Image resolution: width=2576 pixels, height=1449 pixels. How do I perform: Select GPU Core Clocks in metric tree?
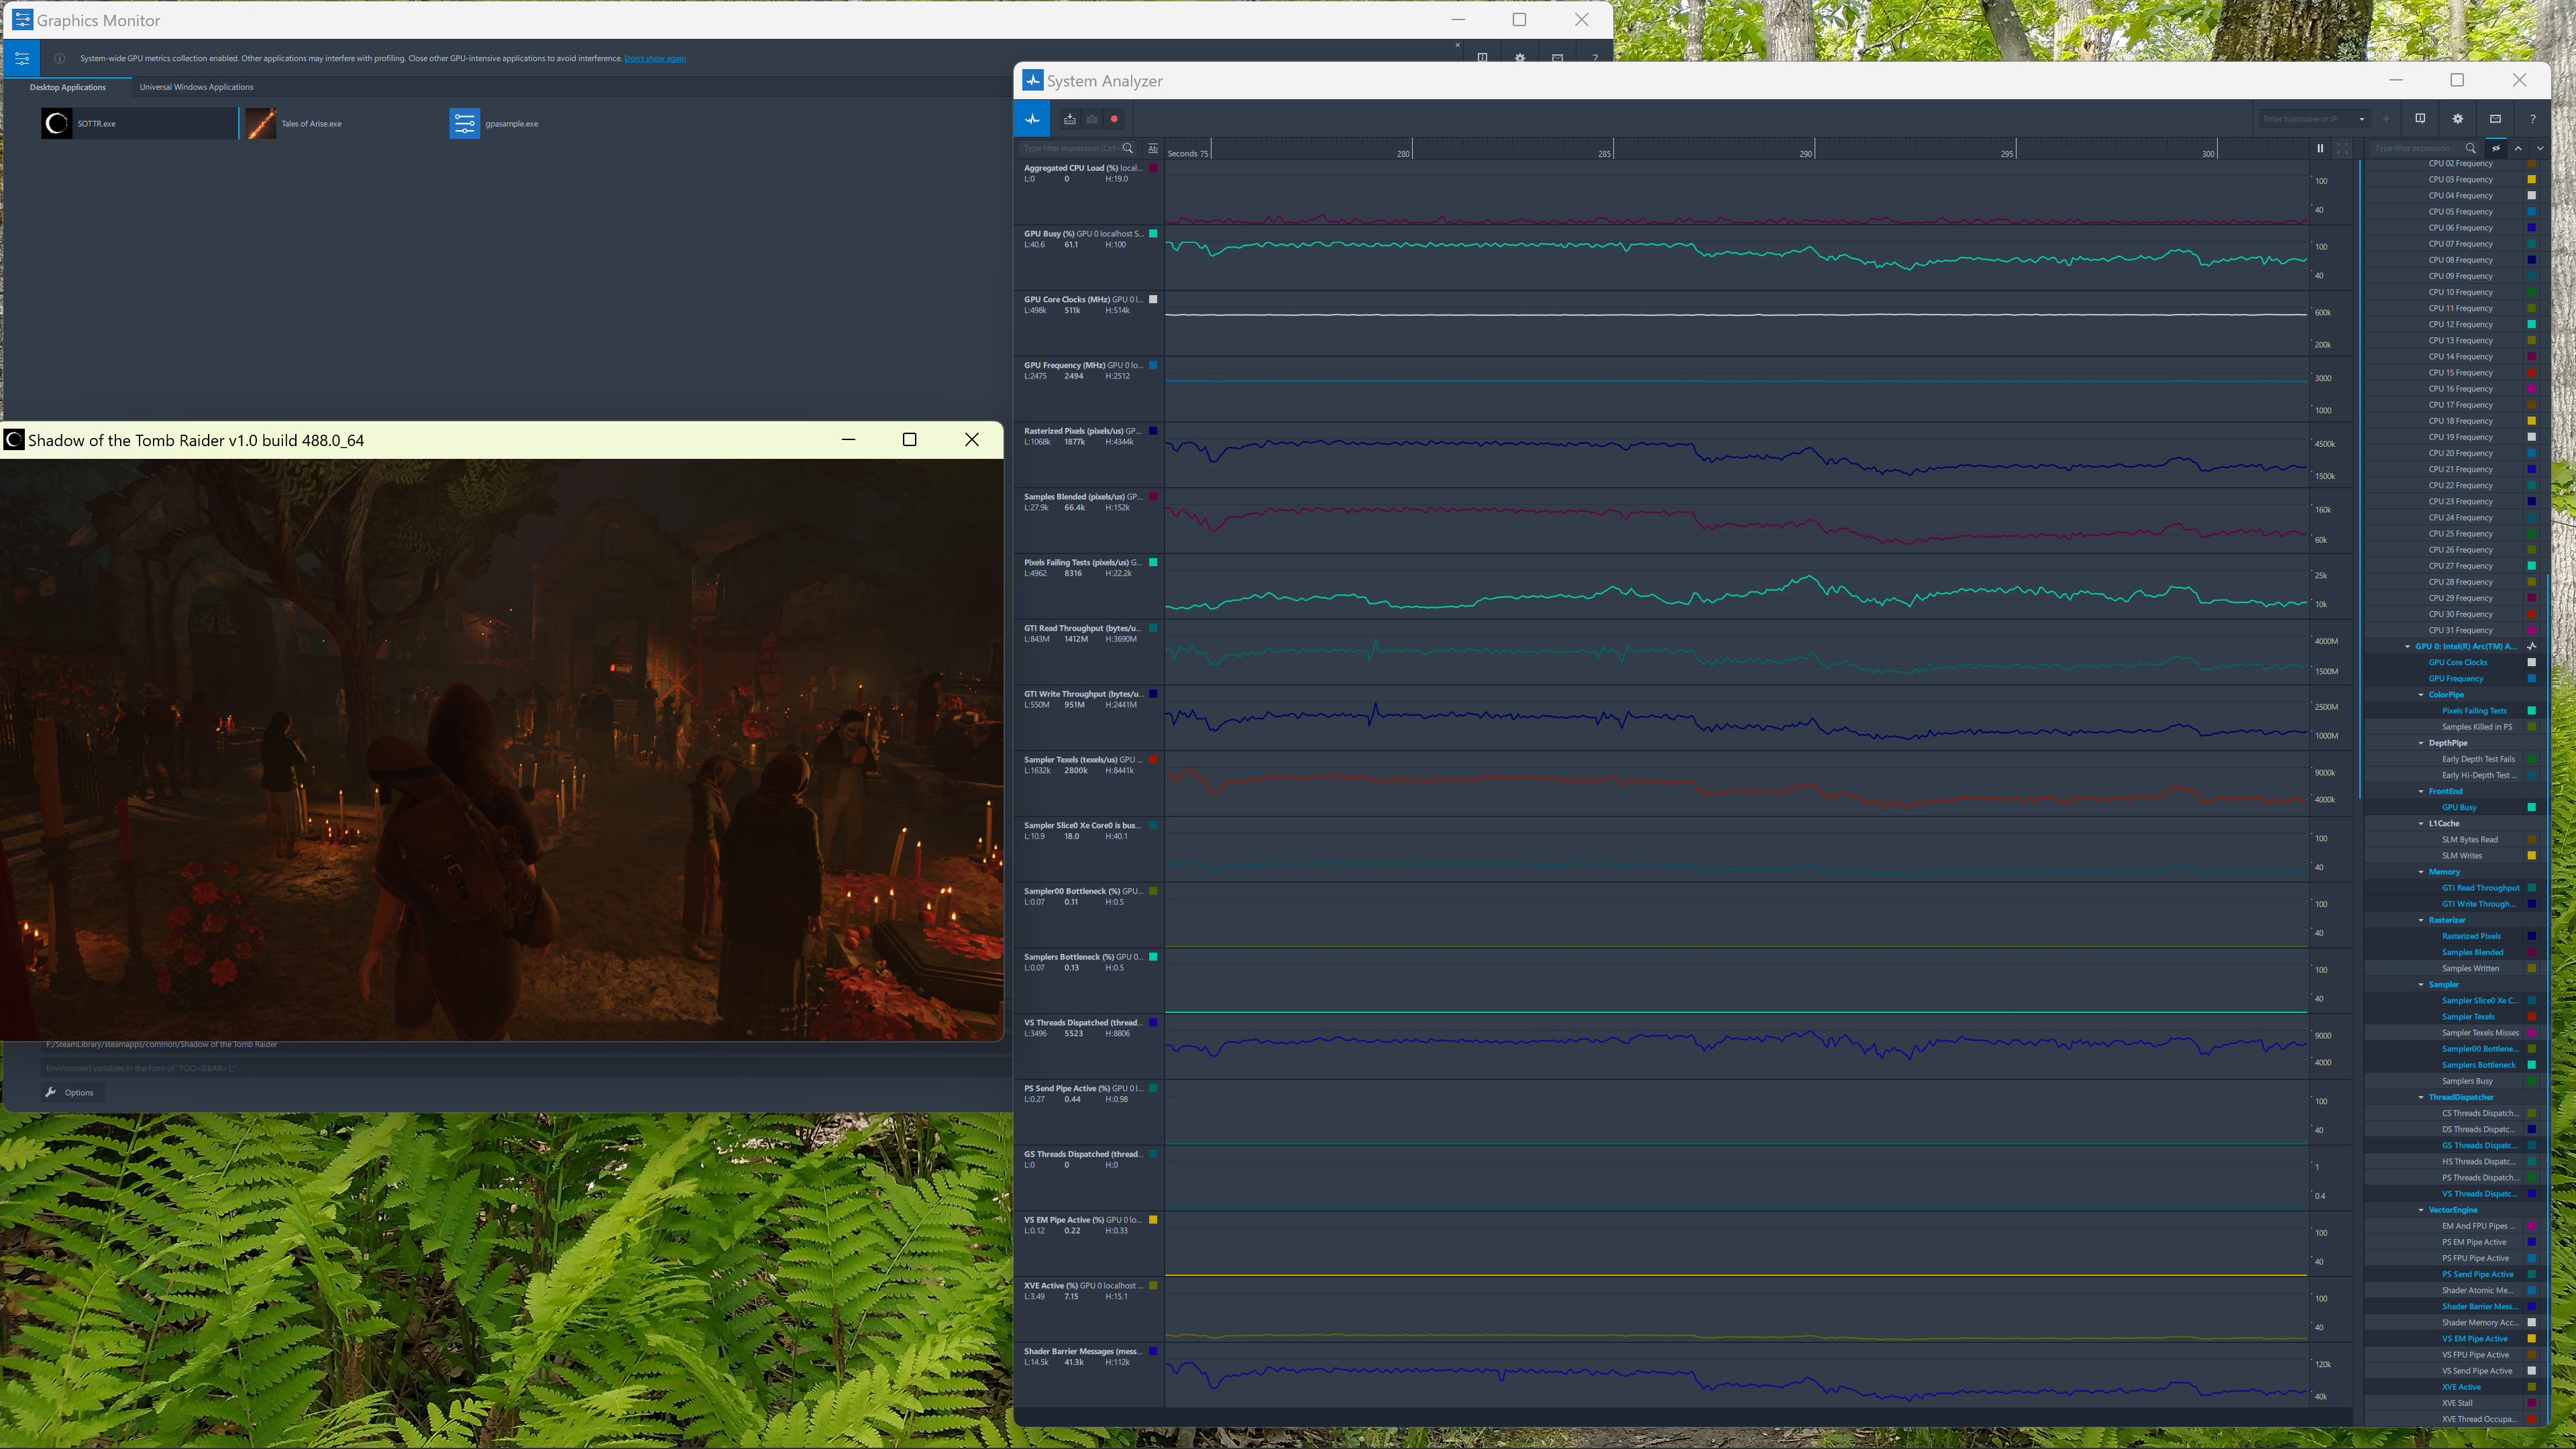pos(2457,663)
